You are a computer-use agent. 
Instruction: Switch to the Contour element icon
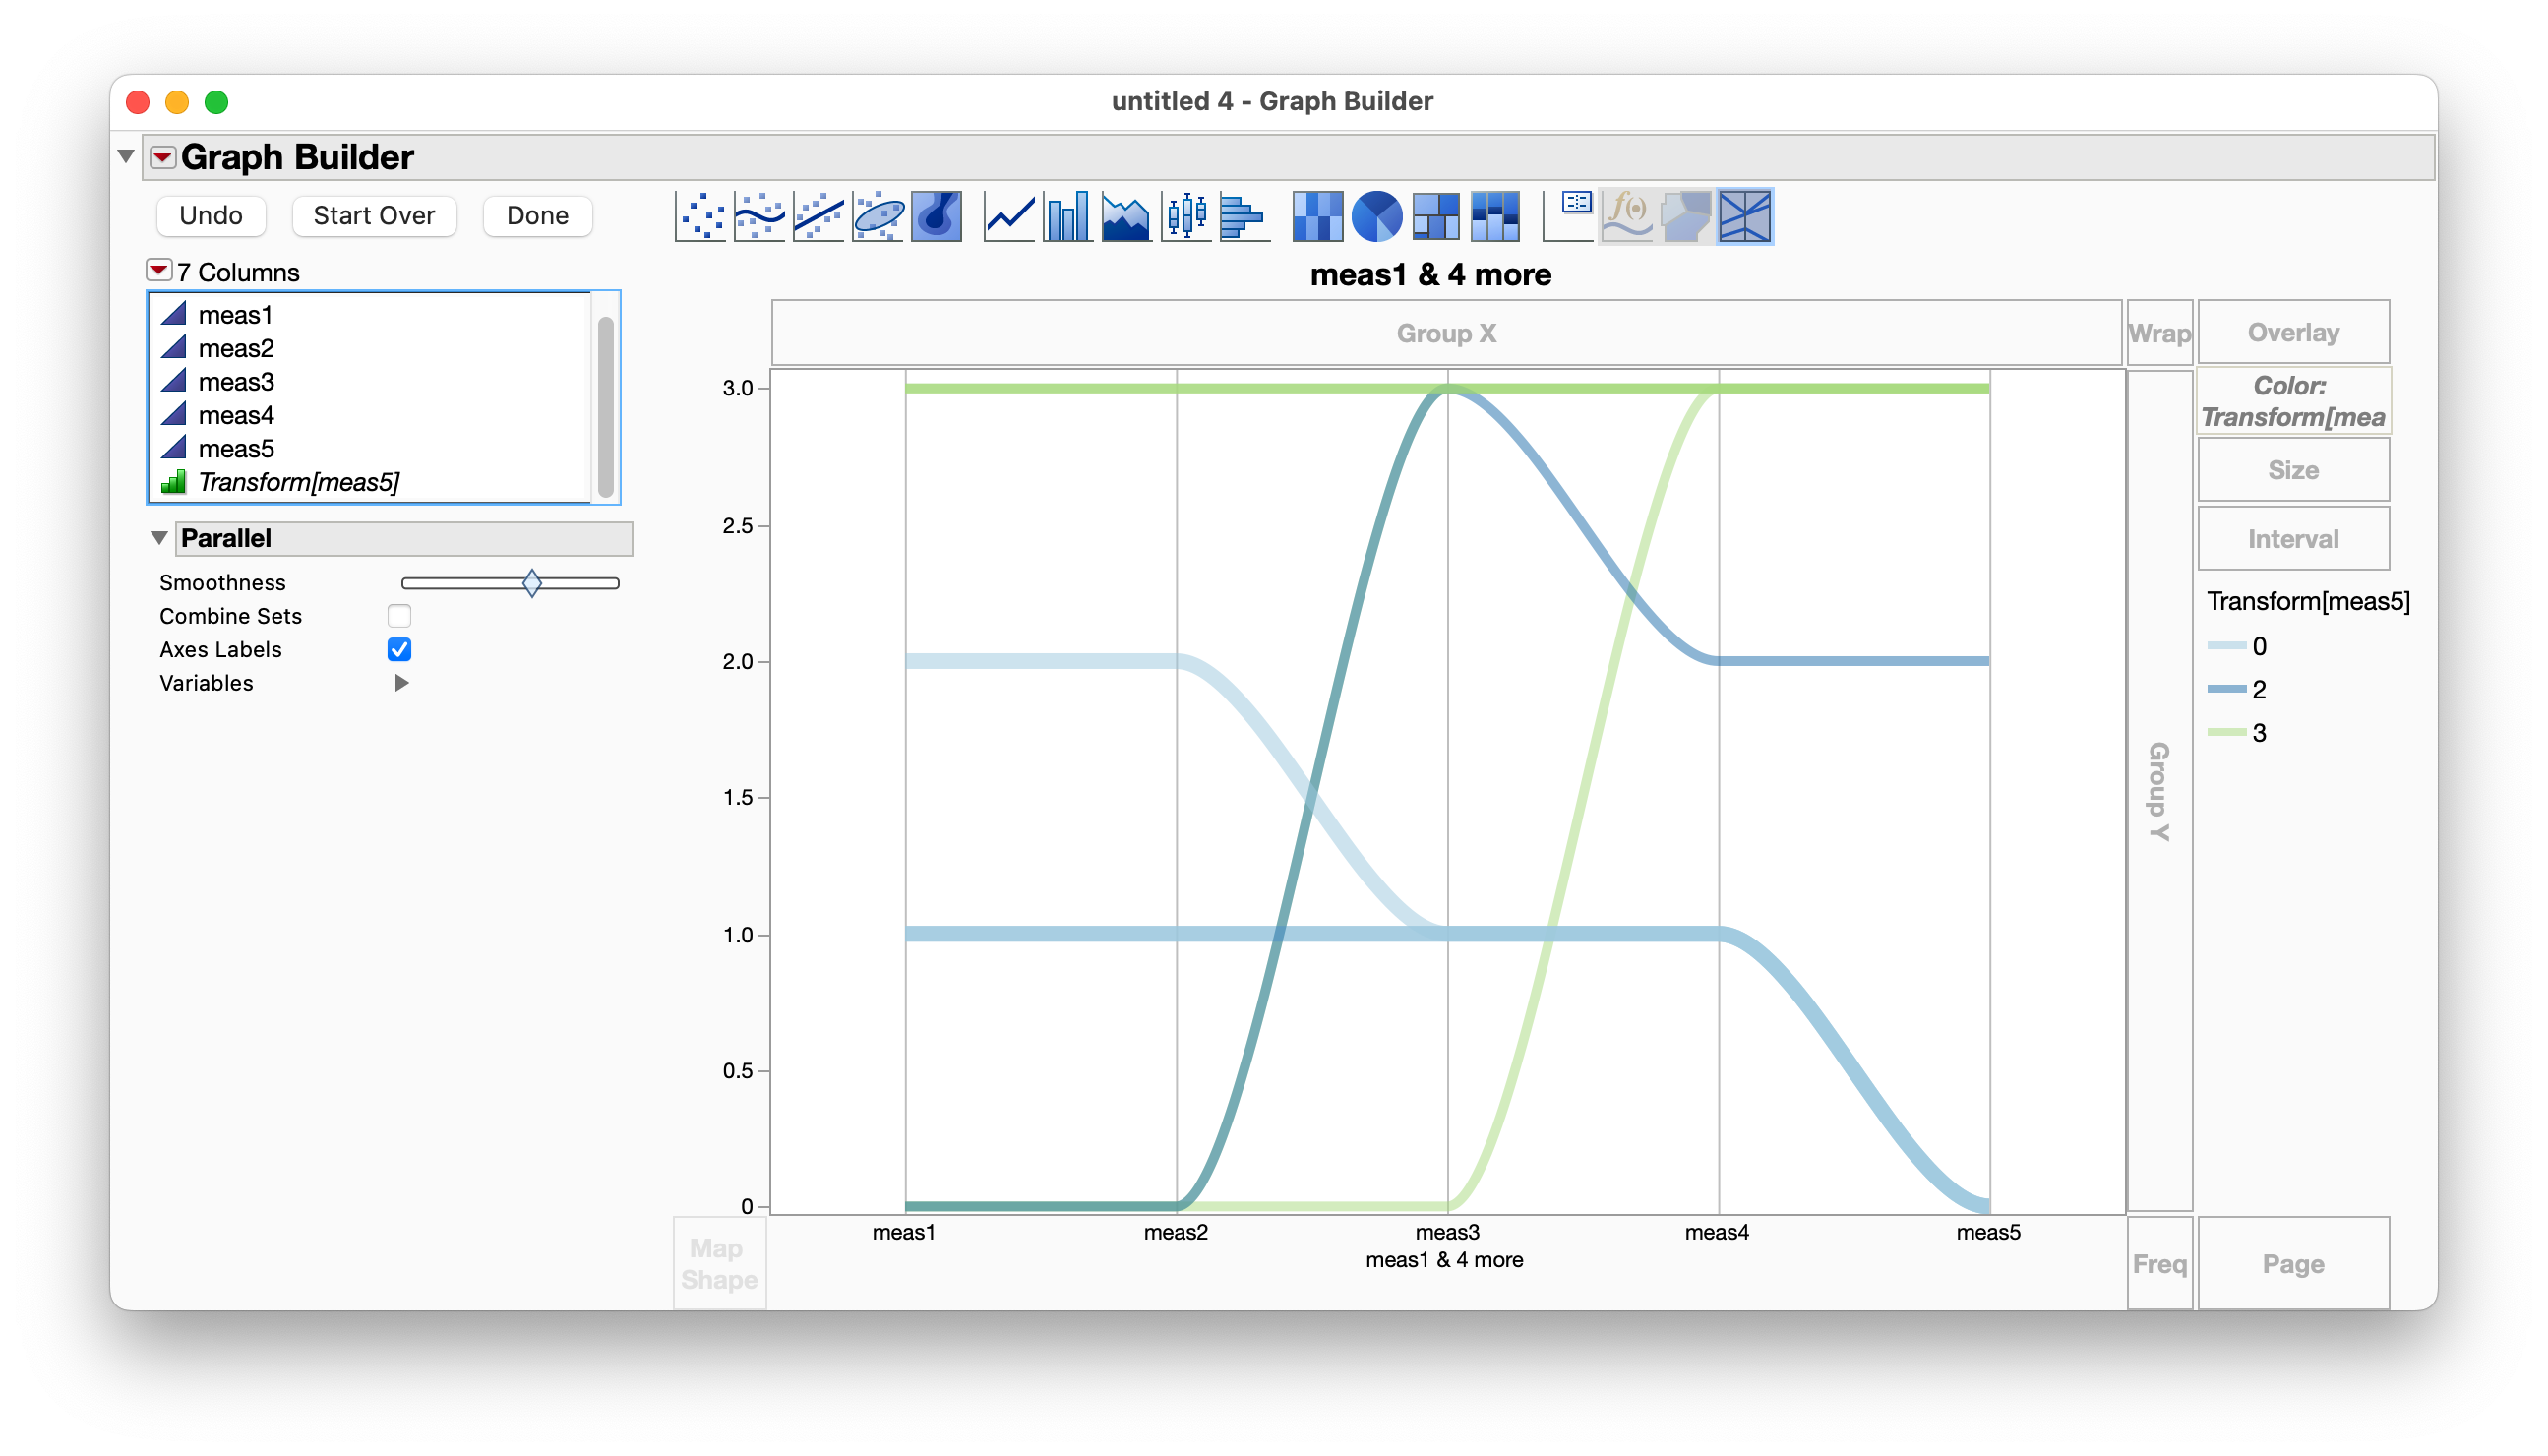point(937,216)
